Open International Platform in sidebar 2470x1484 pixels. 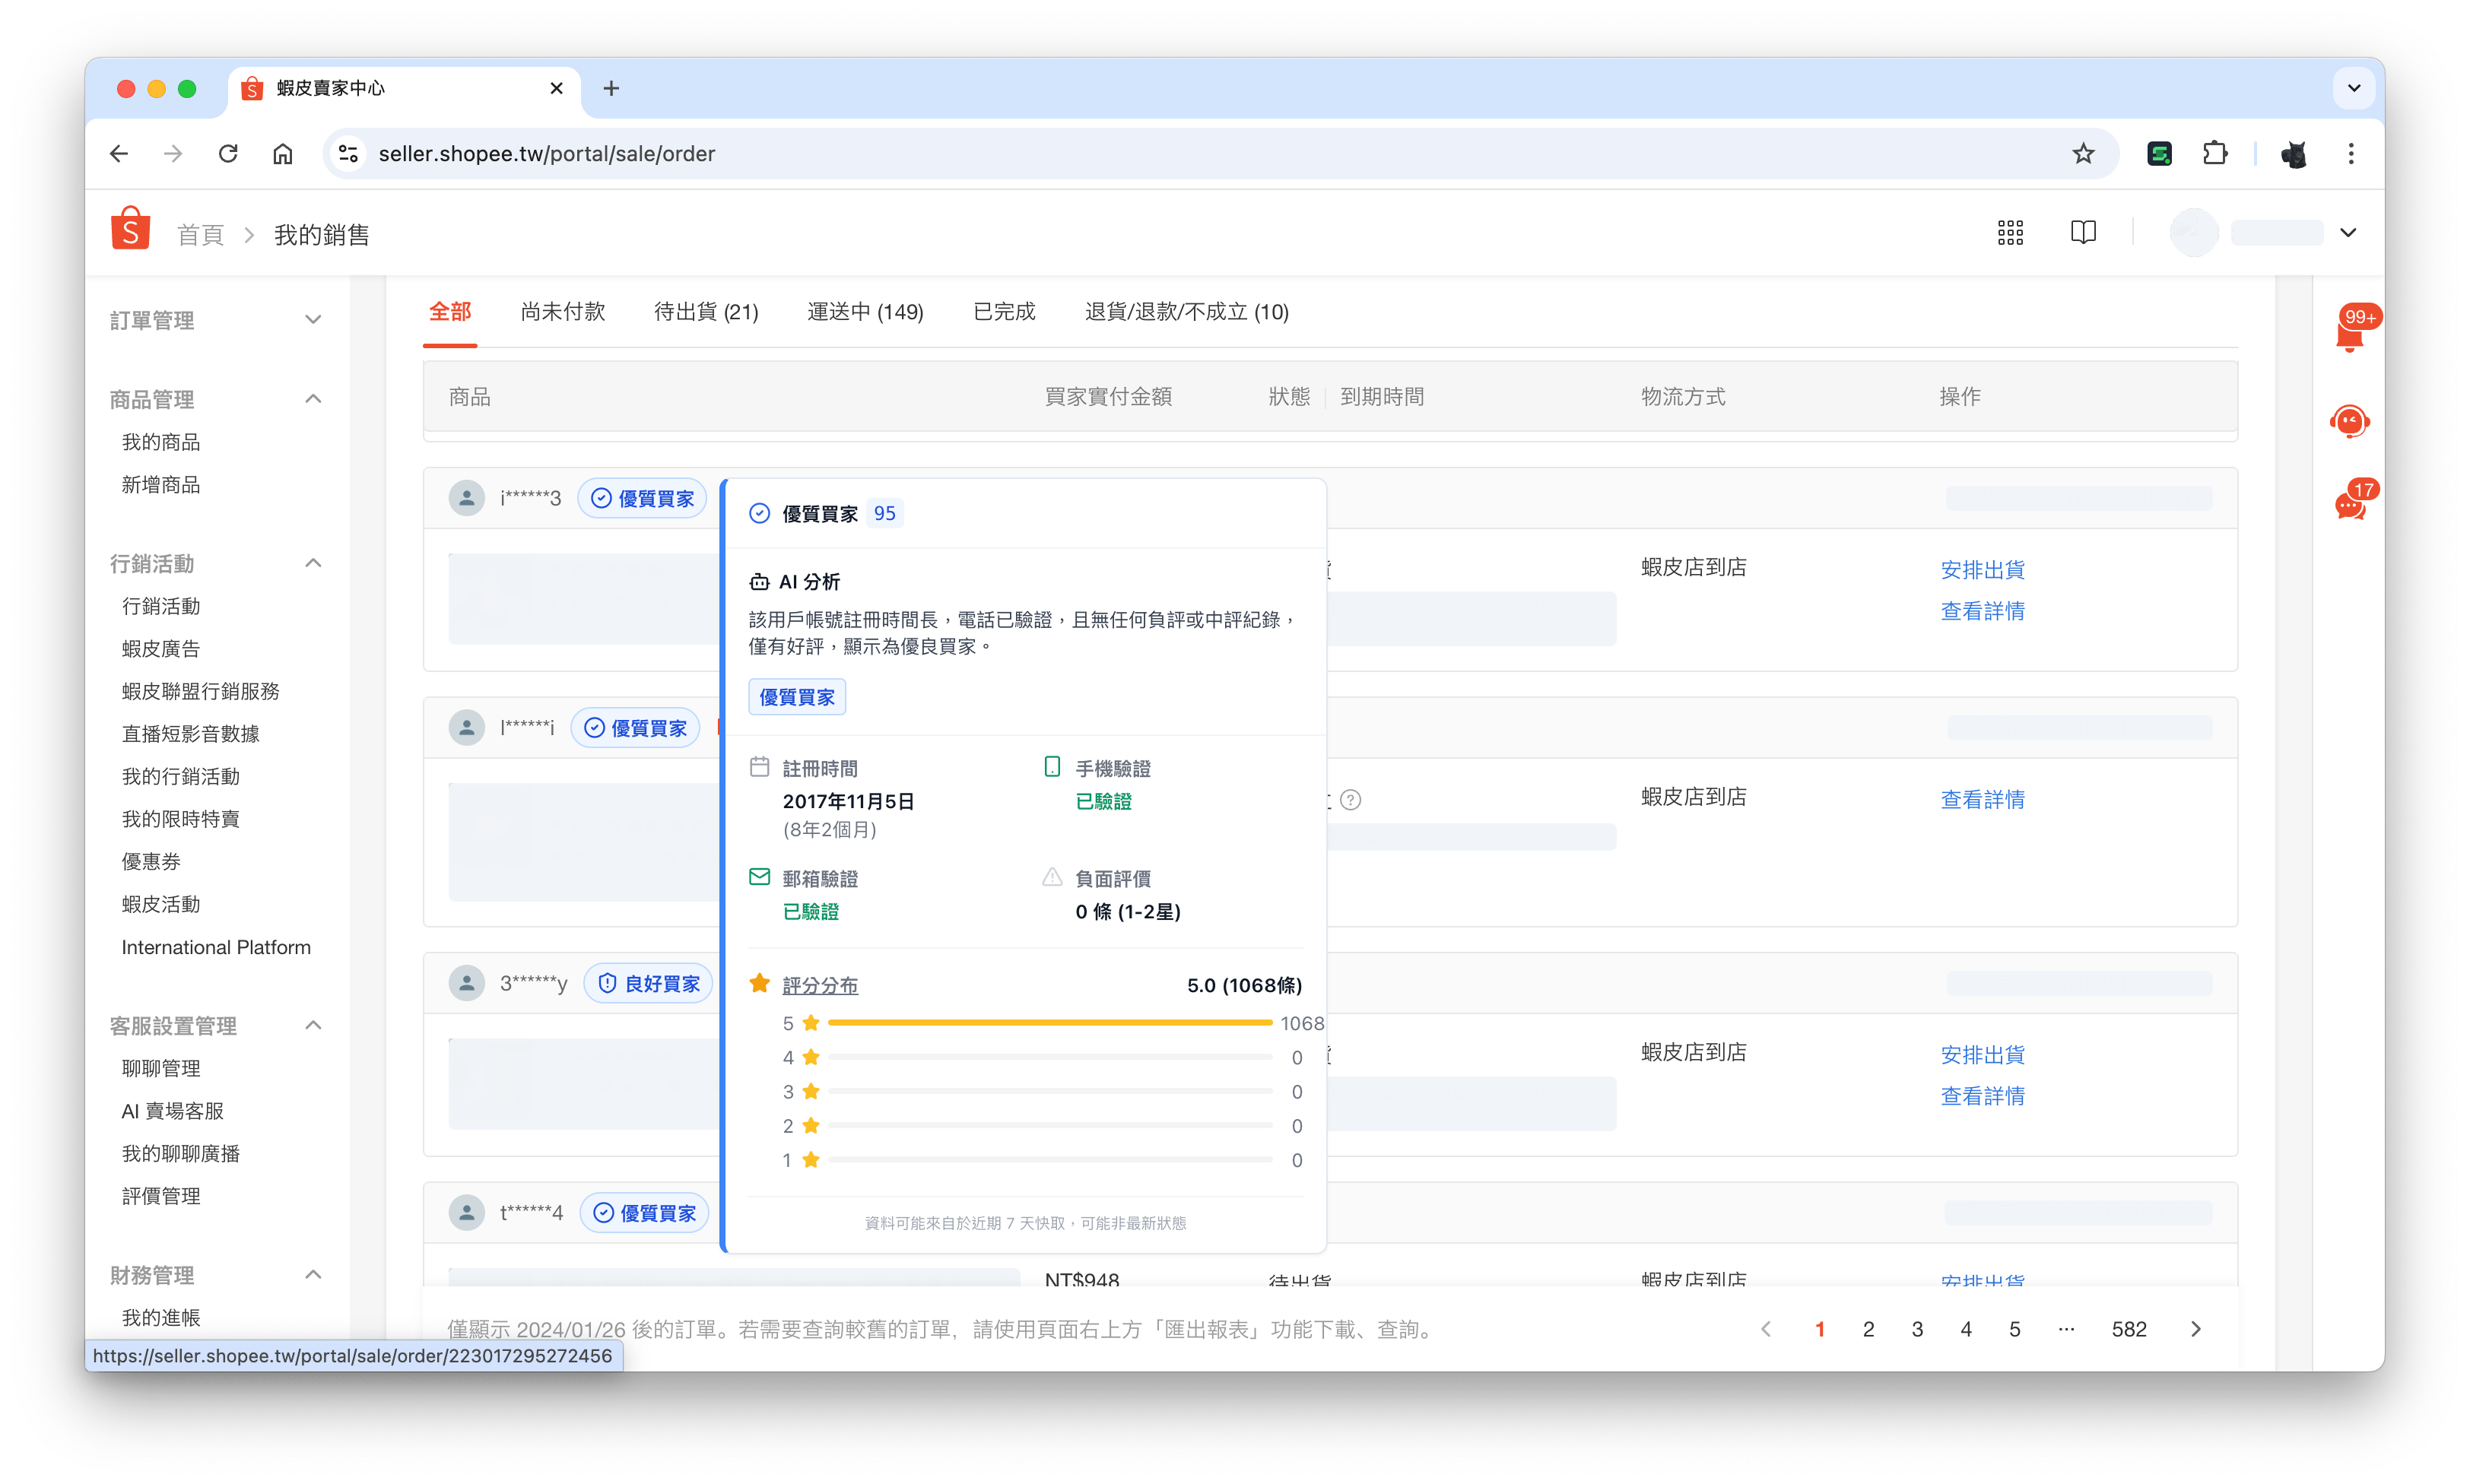[216, 947]
